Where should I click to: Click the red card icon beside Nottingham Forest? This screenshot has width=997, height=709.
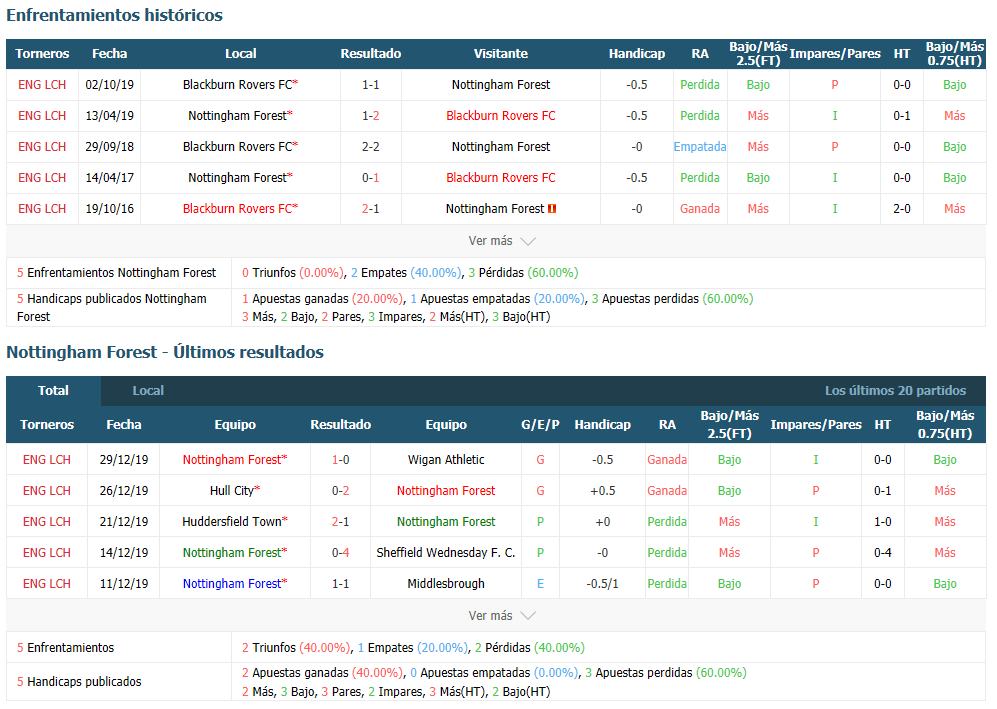[x=552, y=209]
